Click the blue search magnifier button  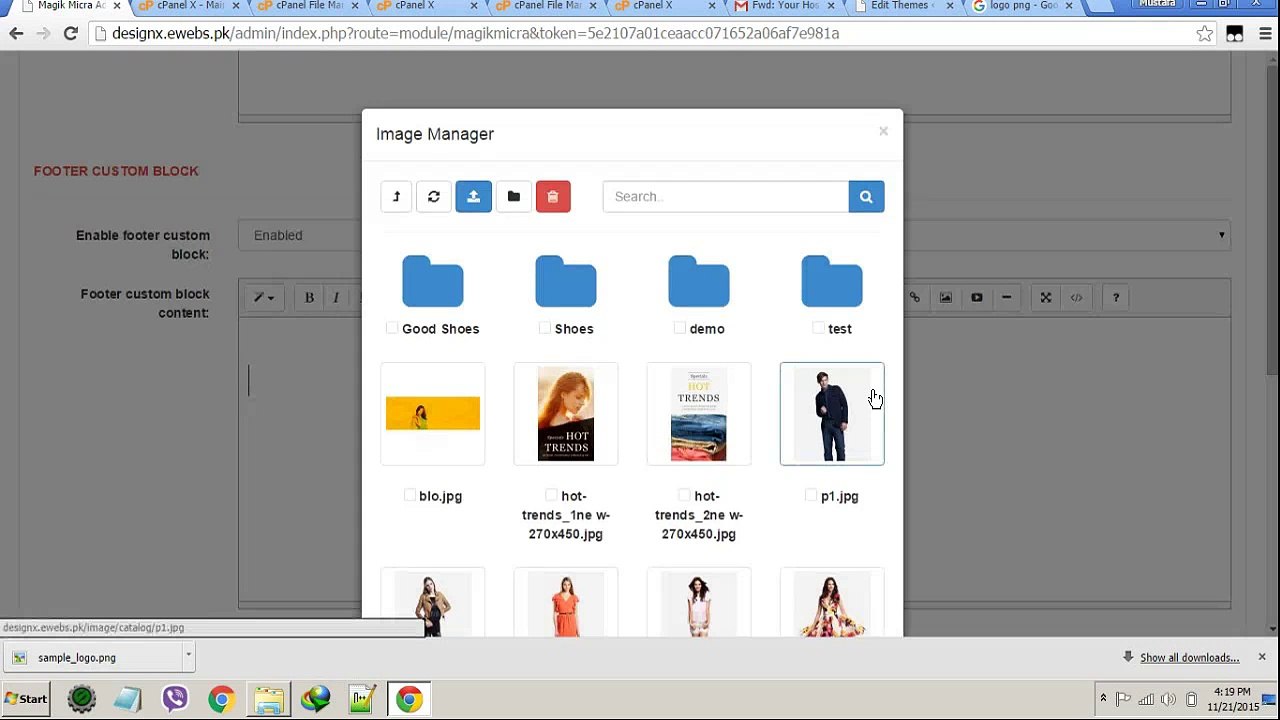pyautogui.click(x=866, y=197)
